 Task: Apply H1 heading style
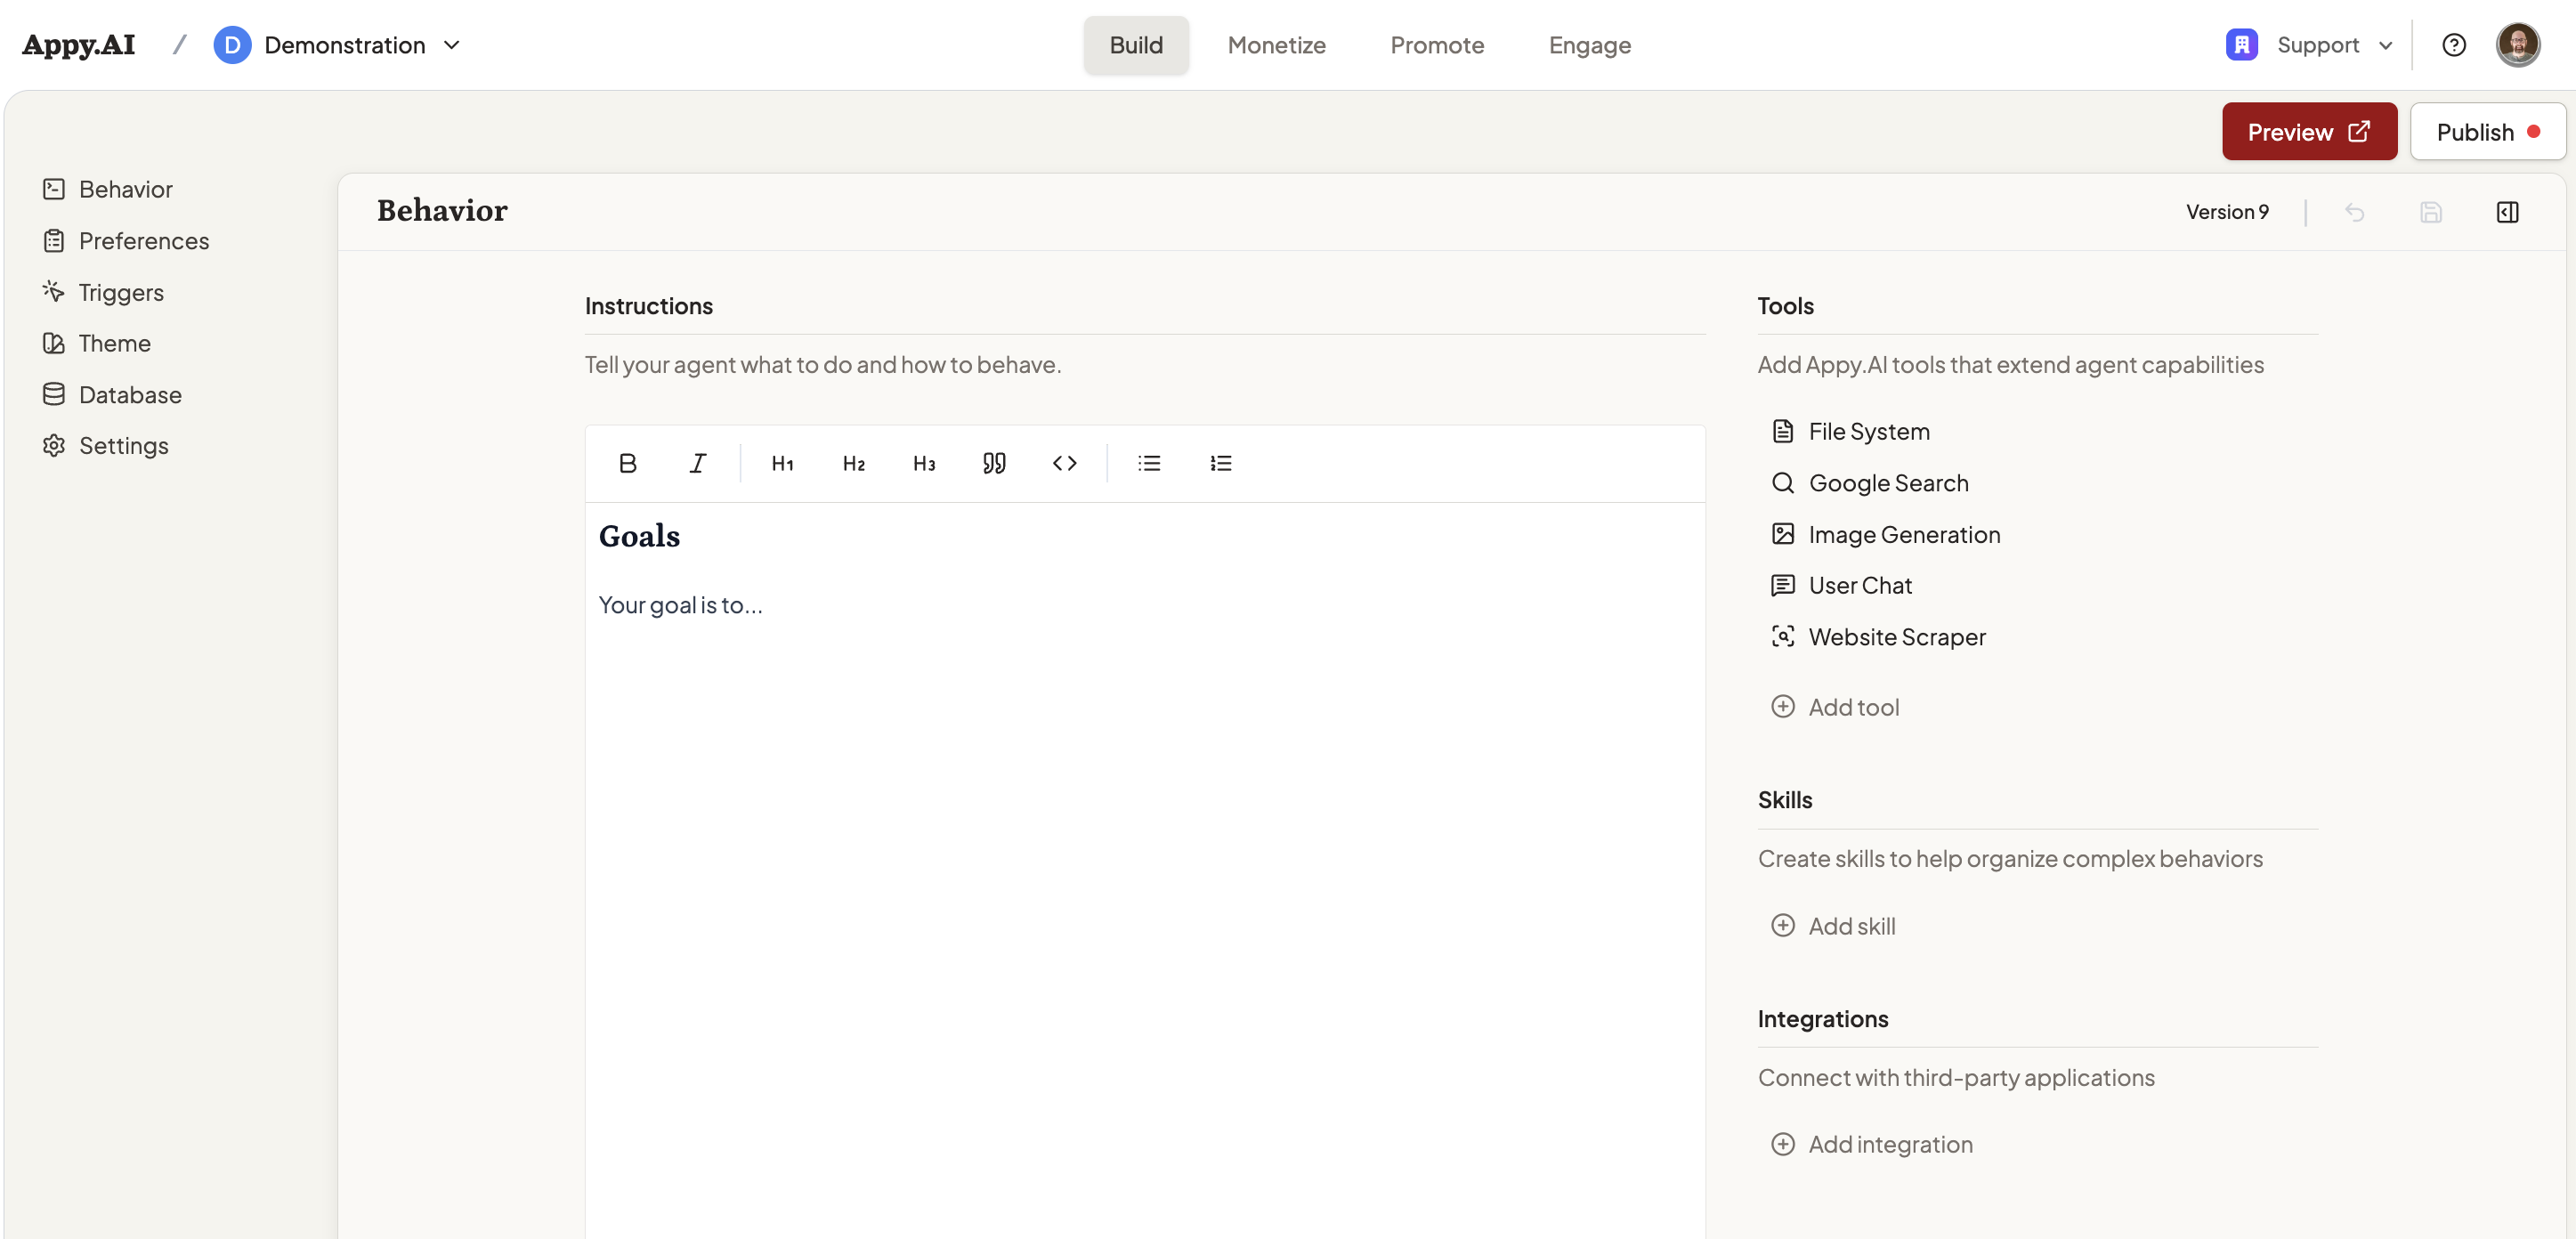coord(782,463)
